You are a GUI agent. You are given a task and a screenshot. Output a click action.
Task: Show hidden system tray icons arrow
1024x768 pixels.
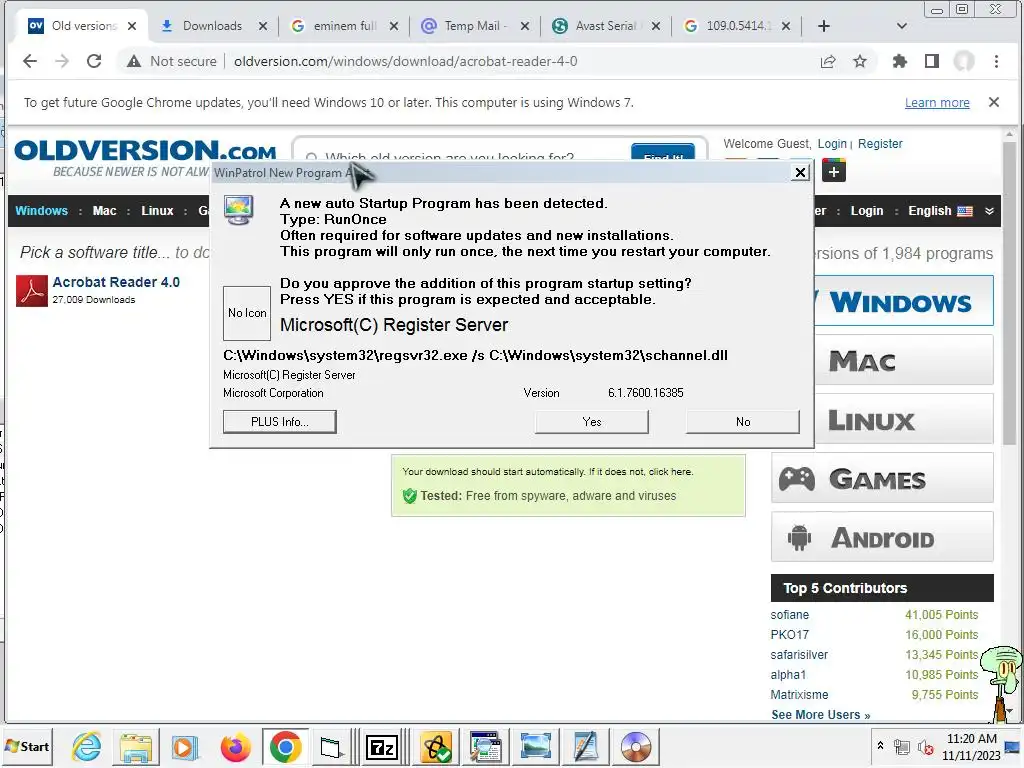point(880,745)
